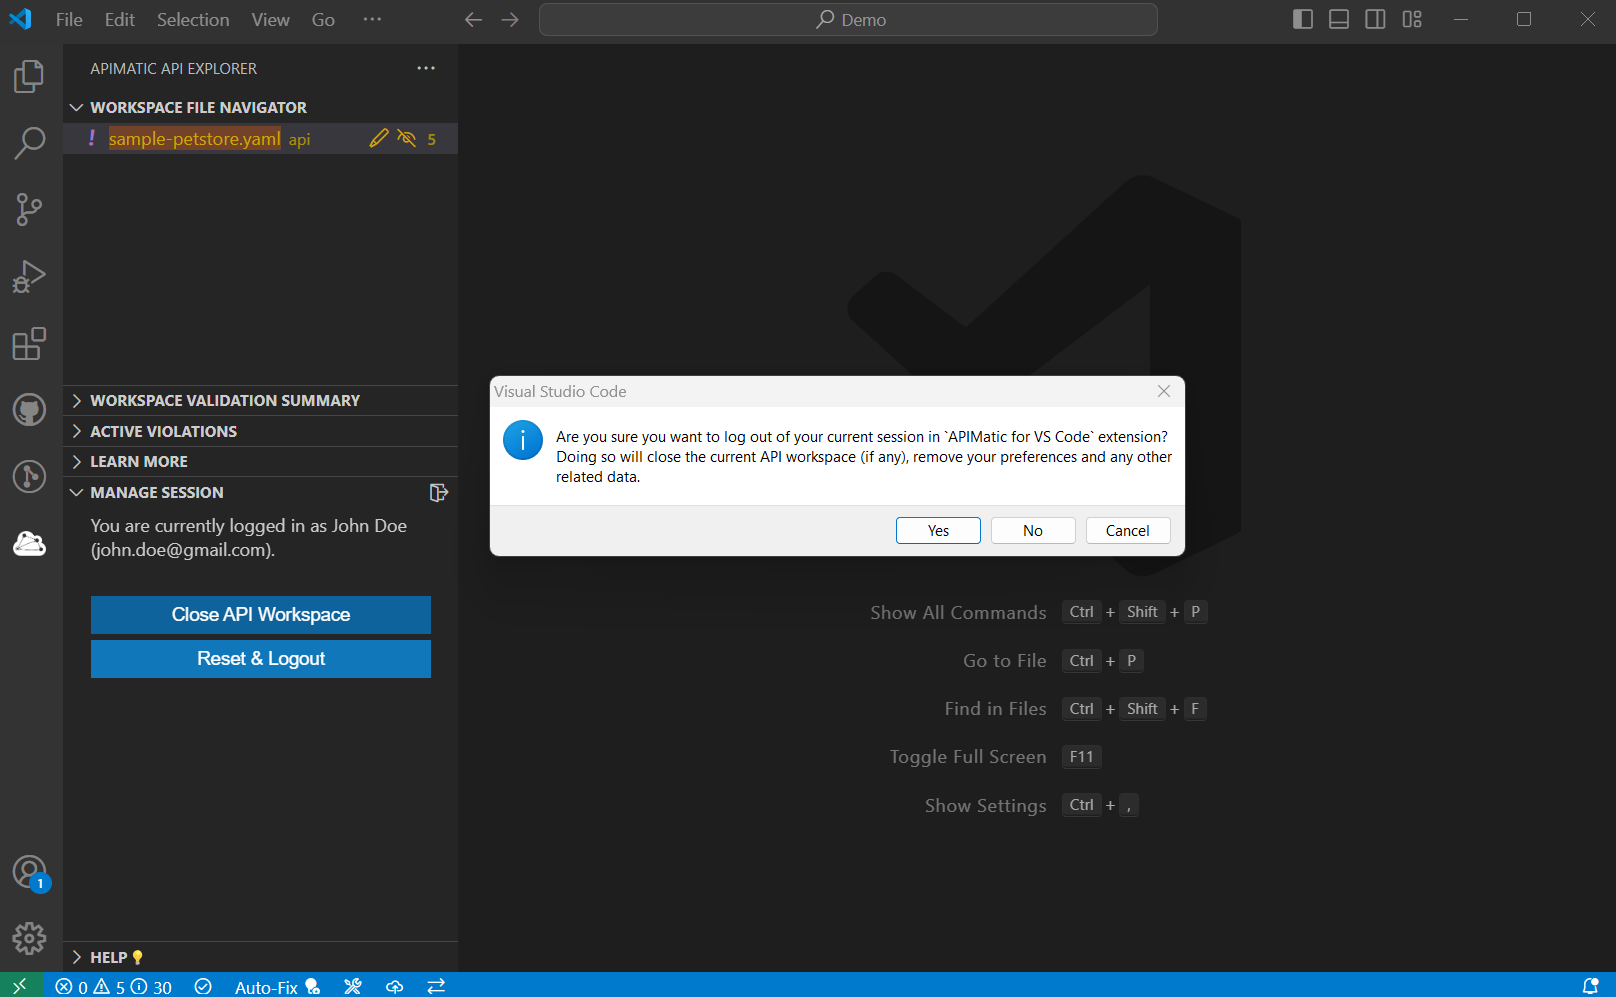Viewport: 1616px width, 997px height.
Task: Click Cancel in the logout dialog
Action: coord(1128,531)
